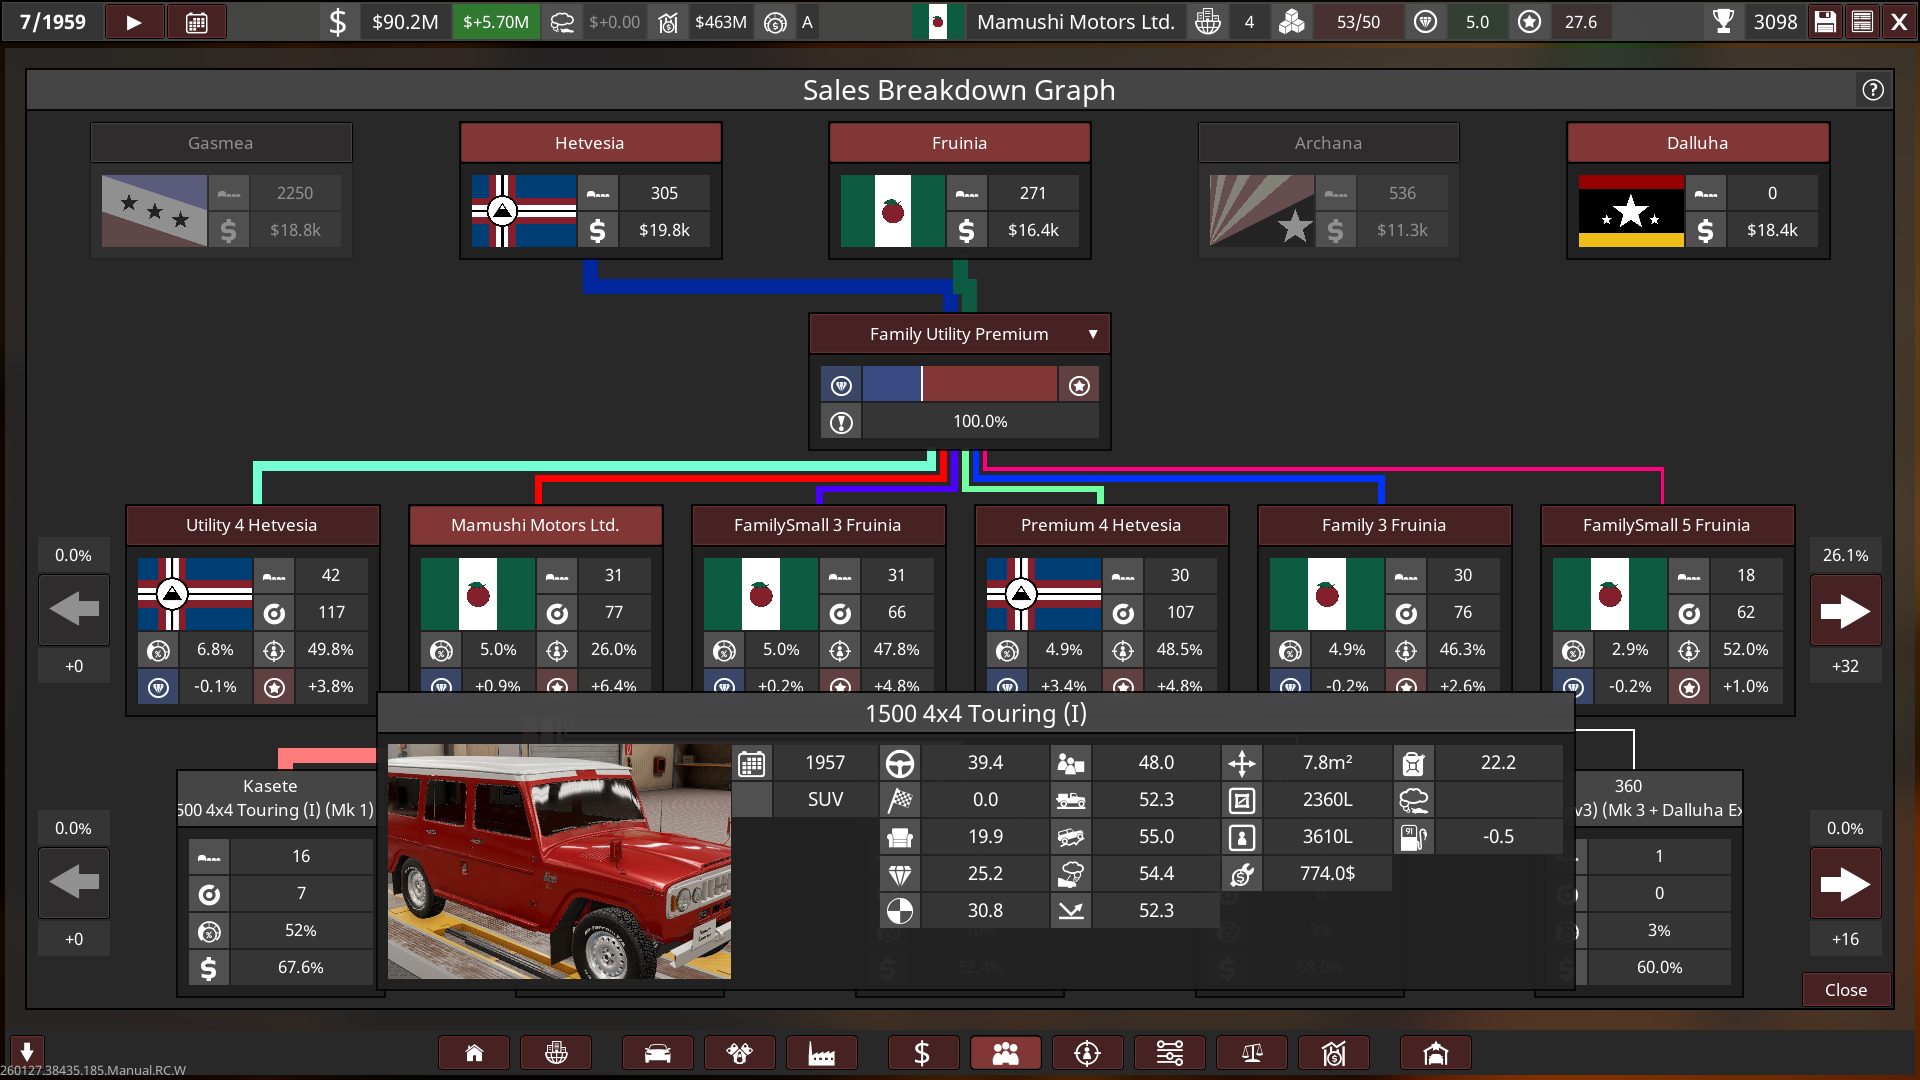
Task: Open the calendar icon in top bar
Action: click(x=196, y=22)
